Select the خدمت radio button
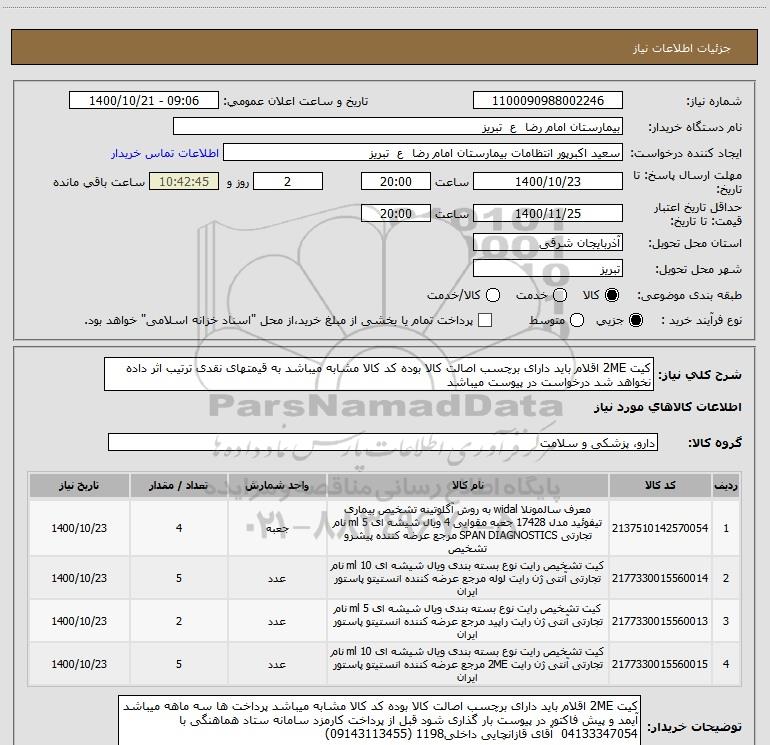770x745 pixels. coord(560,295)
